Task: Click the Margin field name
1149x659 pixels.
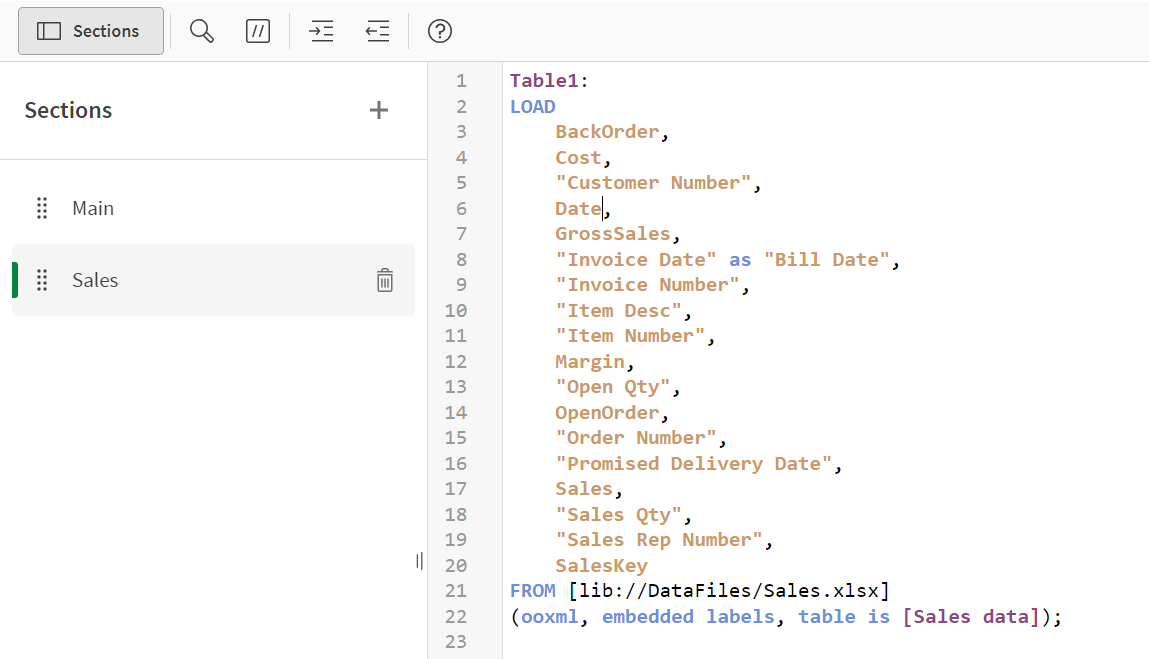Action: (x=590, y=361)
